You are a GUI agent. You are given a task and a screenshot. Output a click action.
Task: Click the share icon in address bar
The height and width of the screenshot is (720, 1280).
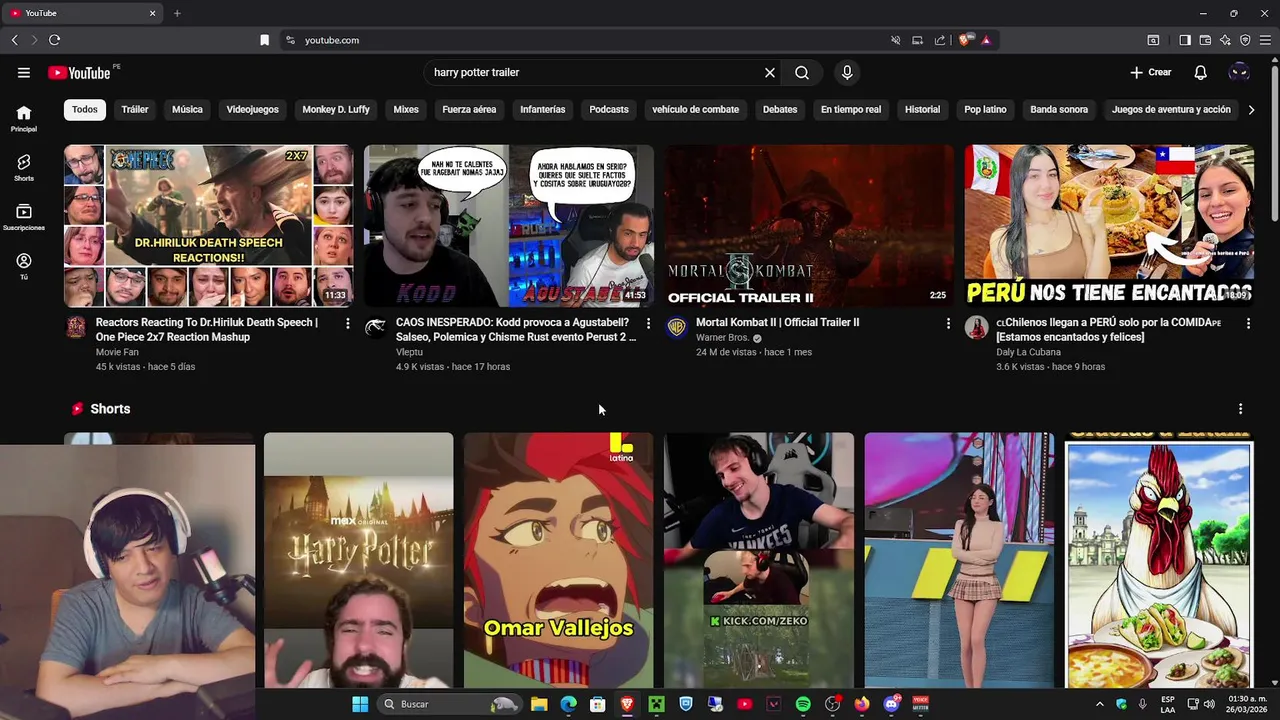(940, 40)
